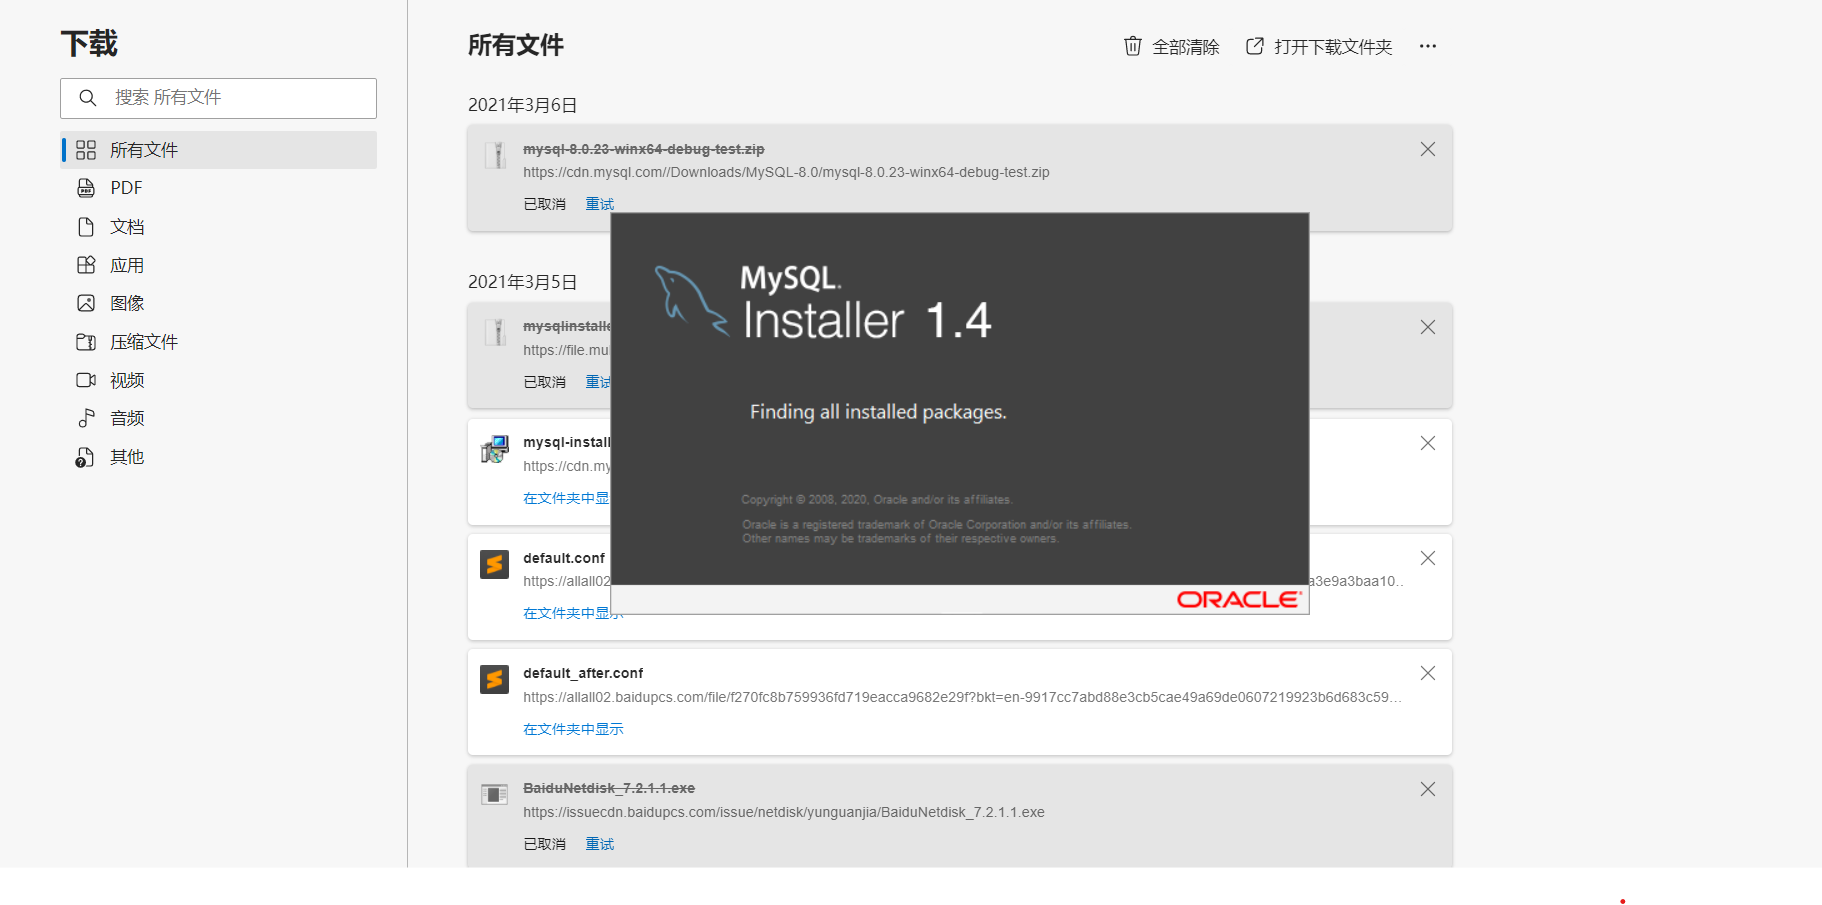Viewport: 1822px width, 905px height.
Task: Click the magnifier icon in the search box
Action: 88,98
